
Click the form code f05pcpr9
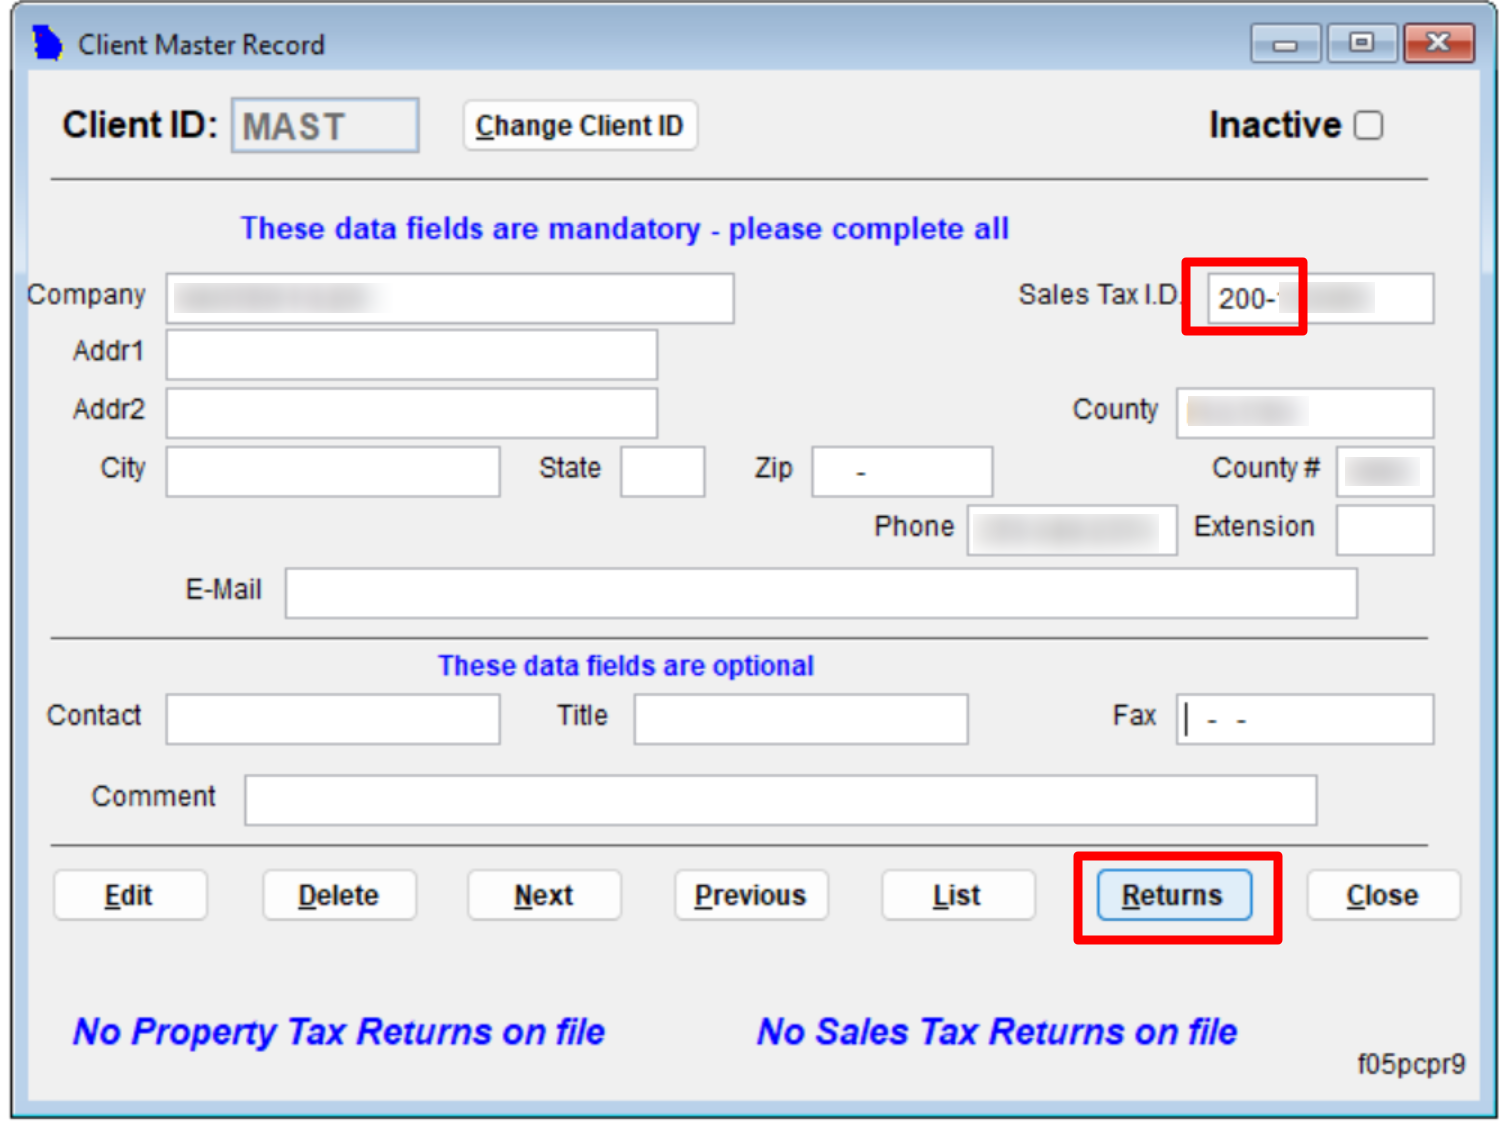pyautogui.click(x=1411, y=1064)
